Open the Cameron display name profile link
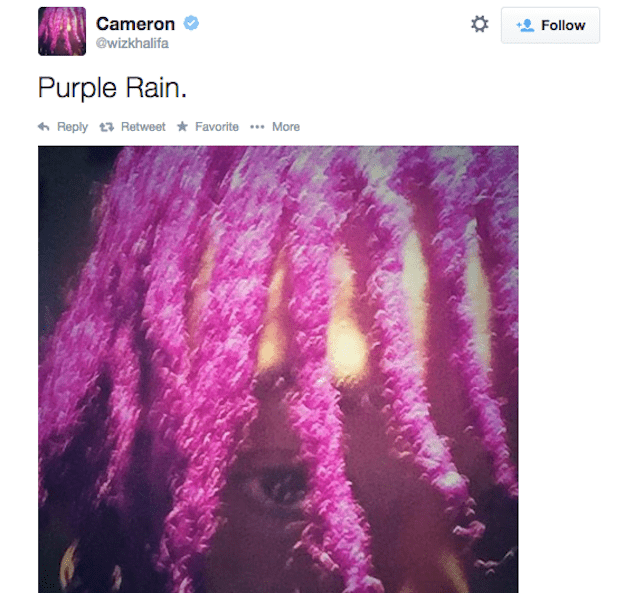Viewport: 635px width, 593px height. (x=135, y=24)
